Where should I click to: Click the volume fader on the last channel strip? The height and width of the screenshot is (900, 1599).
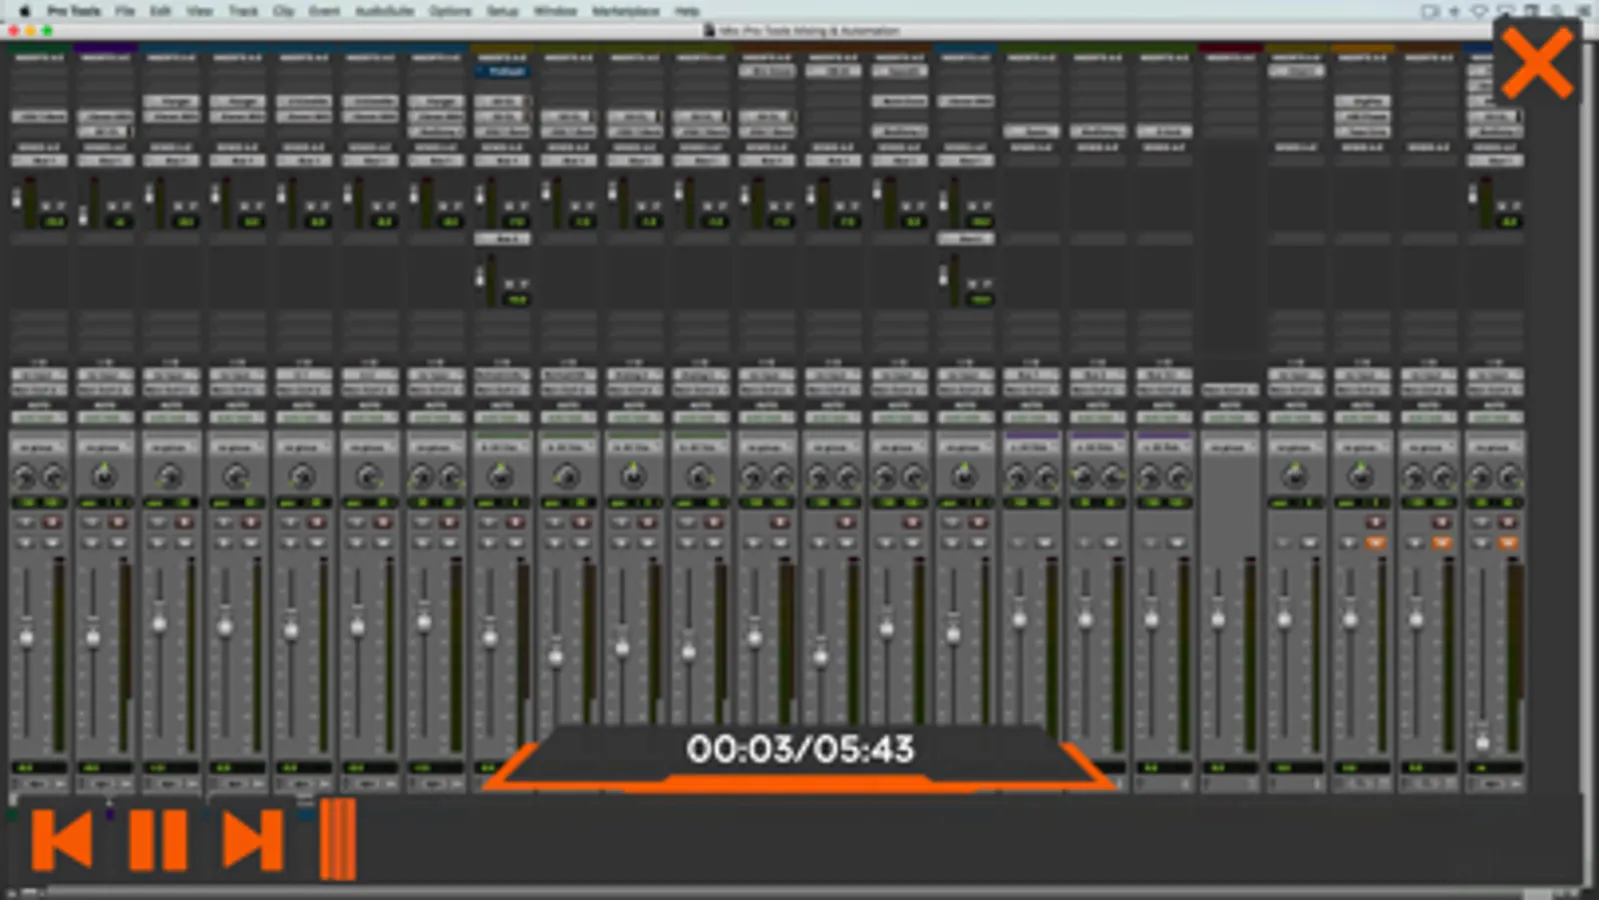click(1483, 741)
